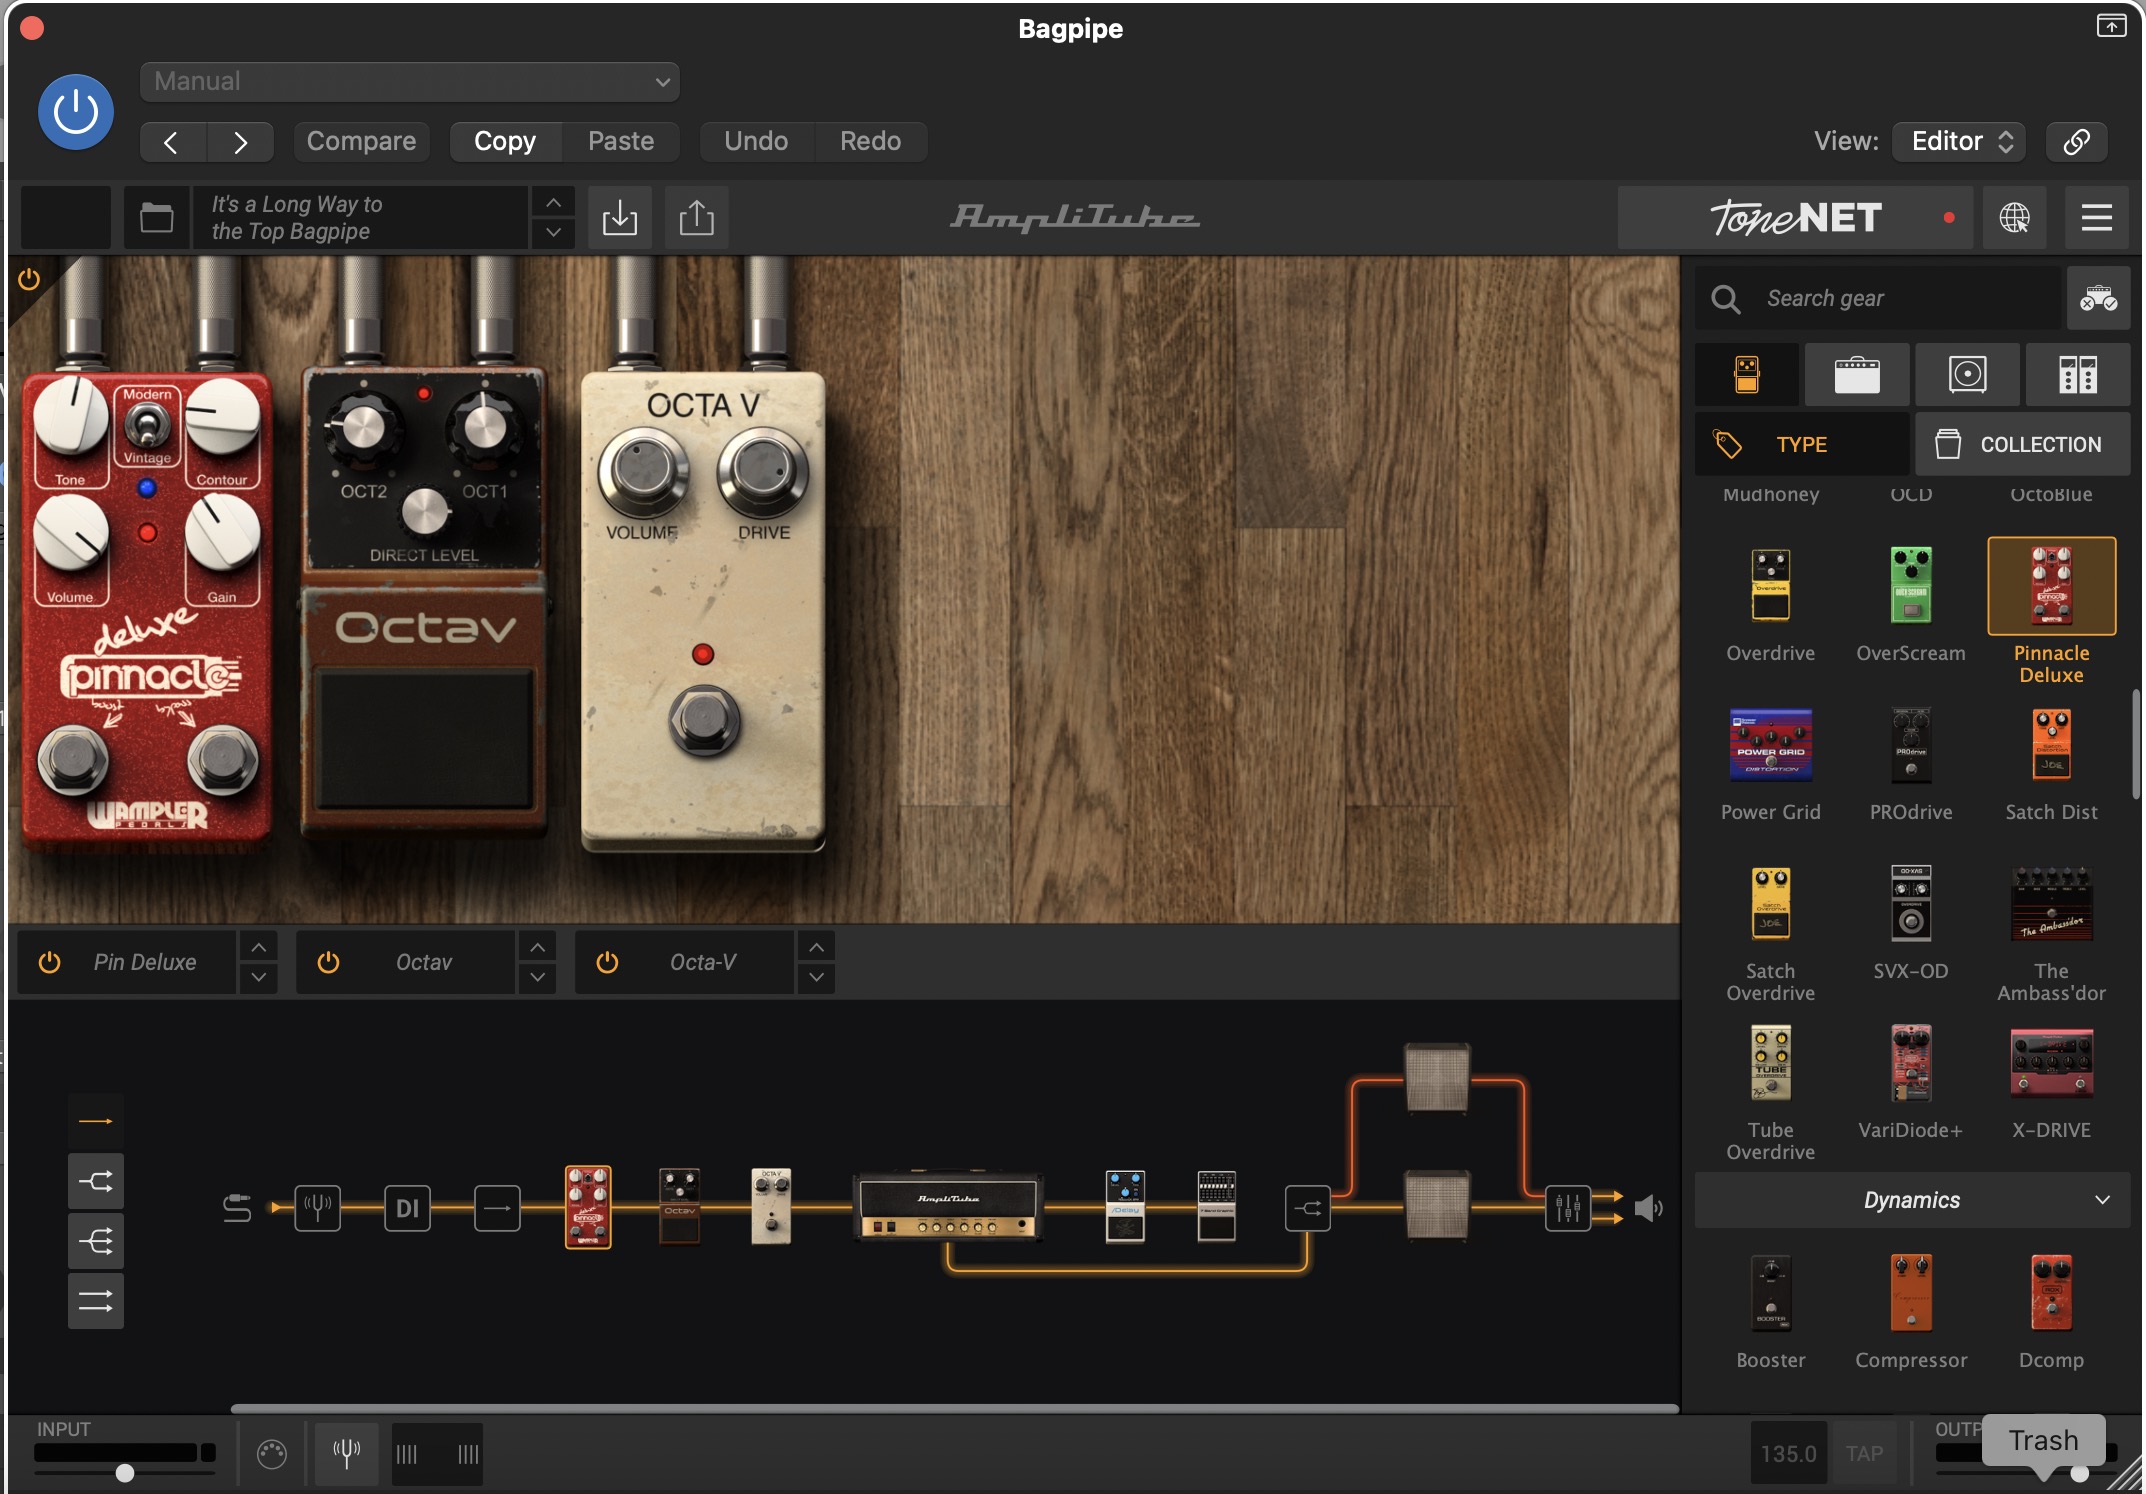Image resolution: width=2146 pixels, height=1494 pixels.
Task: Select next preset with down chevron
Action: [x=553, y=233]
